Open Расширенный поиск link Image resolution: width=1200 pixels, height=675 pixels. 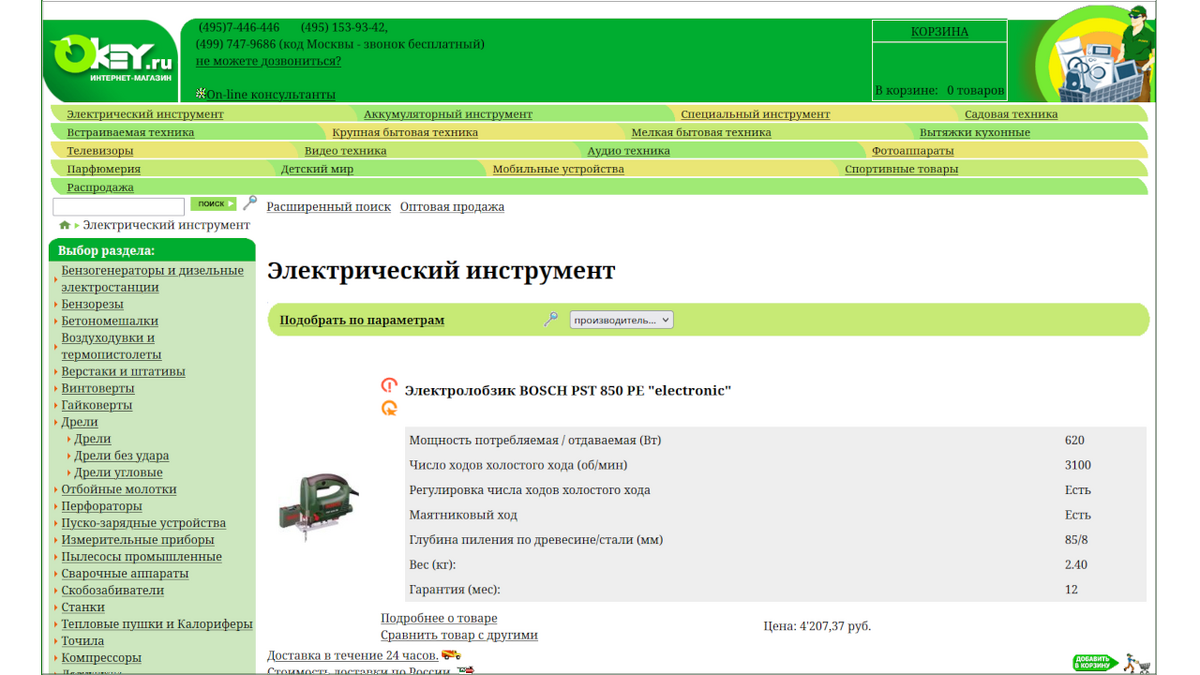328,207
